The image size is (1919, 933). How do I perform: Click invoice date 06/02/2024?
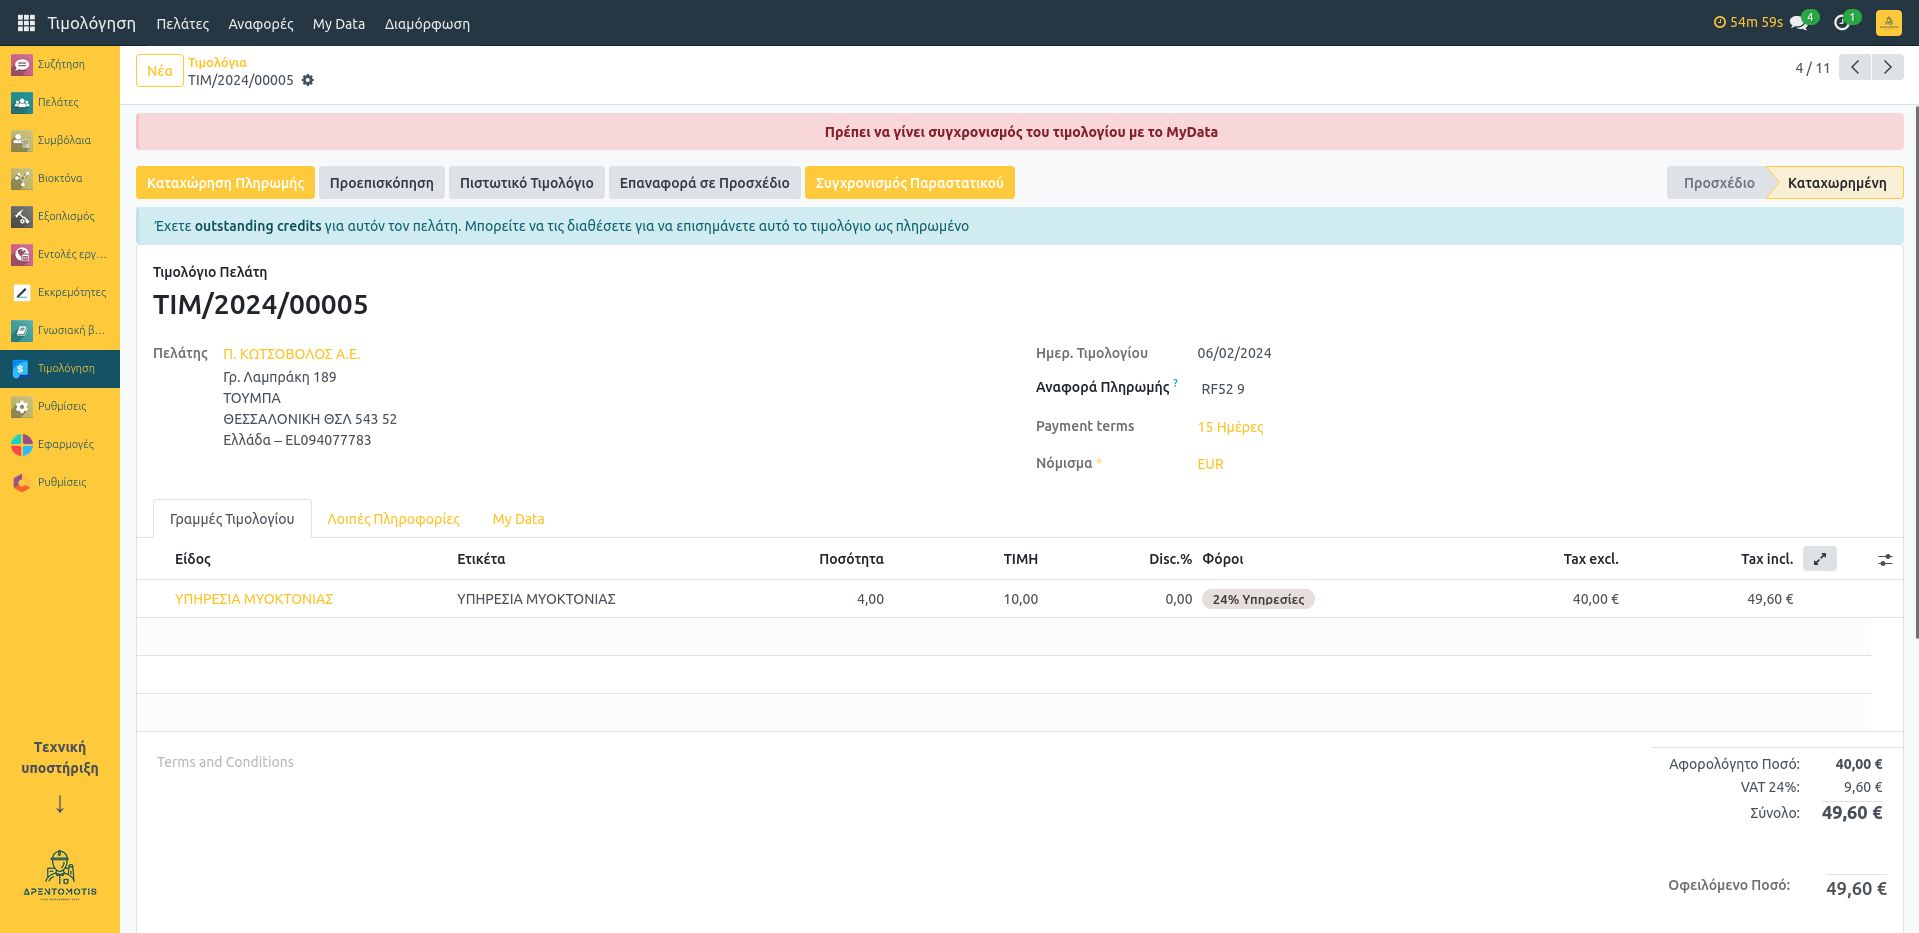click(x=1234, y=353)
